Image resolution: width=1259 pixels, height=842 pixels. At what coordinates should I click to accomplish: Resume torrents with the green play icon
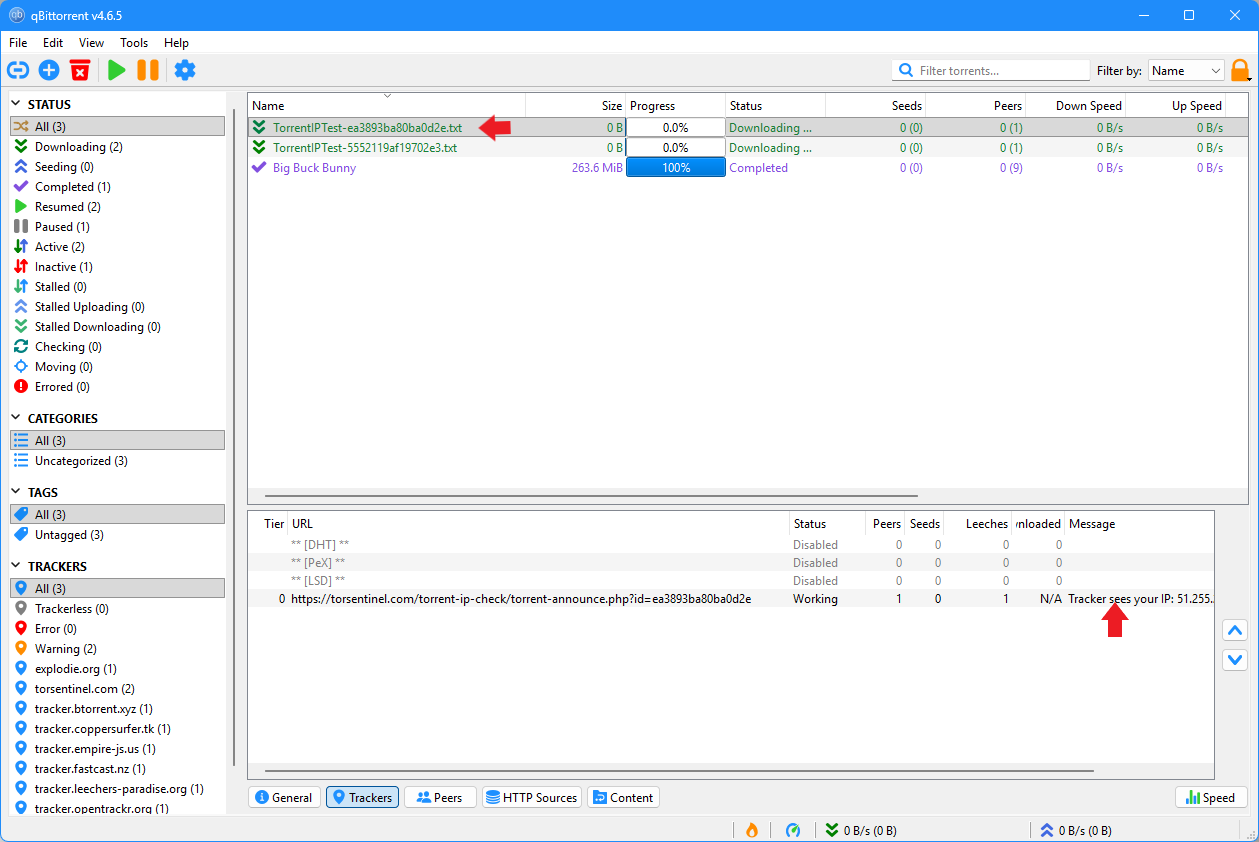(117, 70)
